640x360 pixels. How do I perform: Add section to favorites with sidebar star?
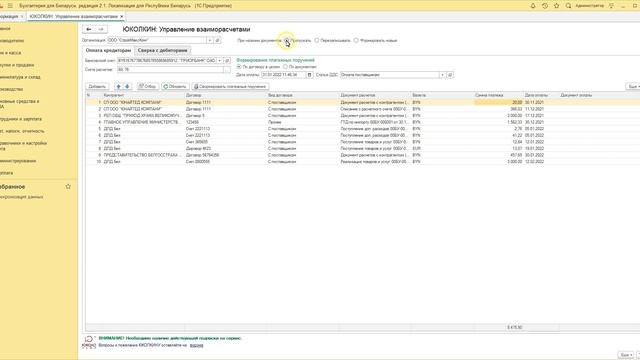pyautogui.click(x=68, y=187)
